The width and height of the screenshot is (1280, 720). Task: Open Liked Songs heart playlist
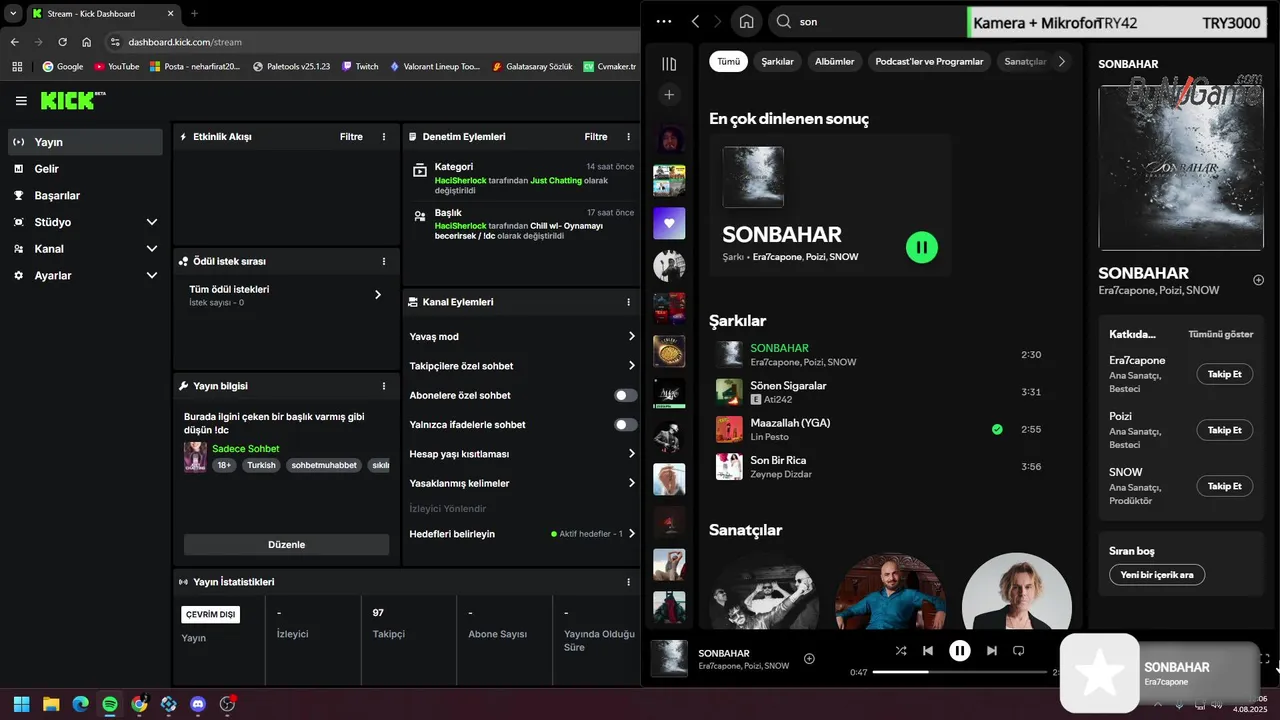(x=669, y=223)
